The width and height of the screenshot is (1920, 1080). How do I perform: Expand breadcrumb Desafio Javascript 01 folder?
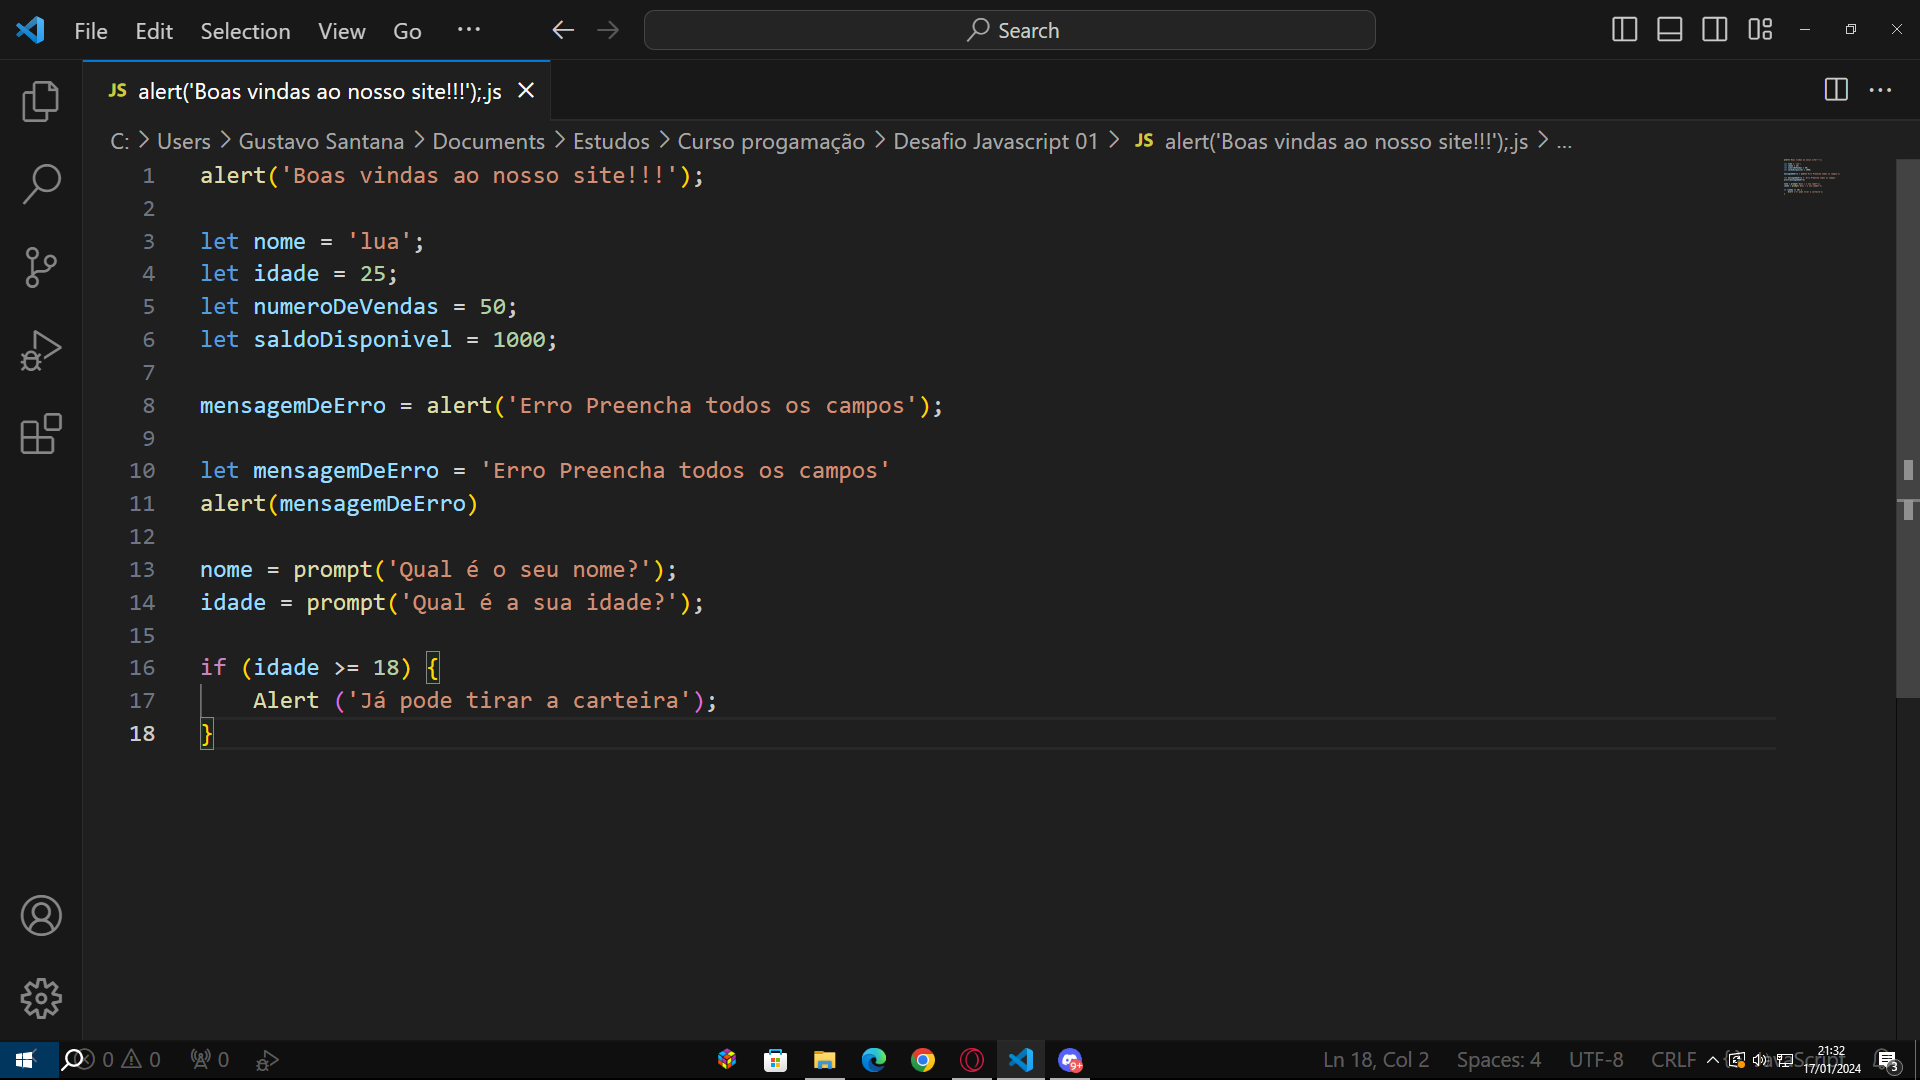pos(996,141)
